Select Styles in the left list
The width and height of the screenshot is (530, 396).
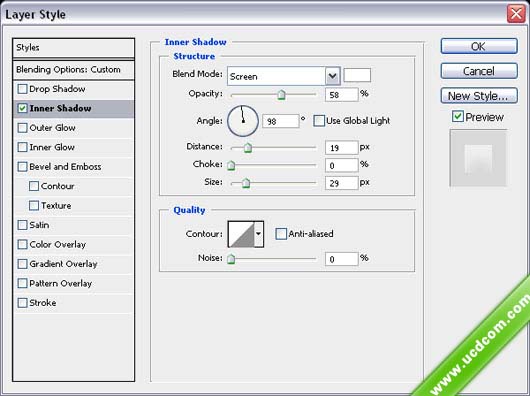tap(73, 48)
